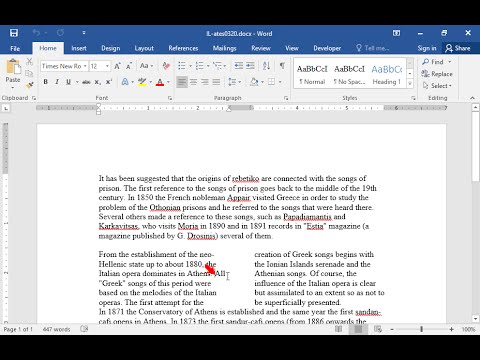The image size is (480, 360).
Task: Click Sign in link
Action: coord(427,48)
